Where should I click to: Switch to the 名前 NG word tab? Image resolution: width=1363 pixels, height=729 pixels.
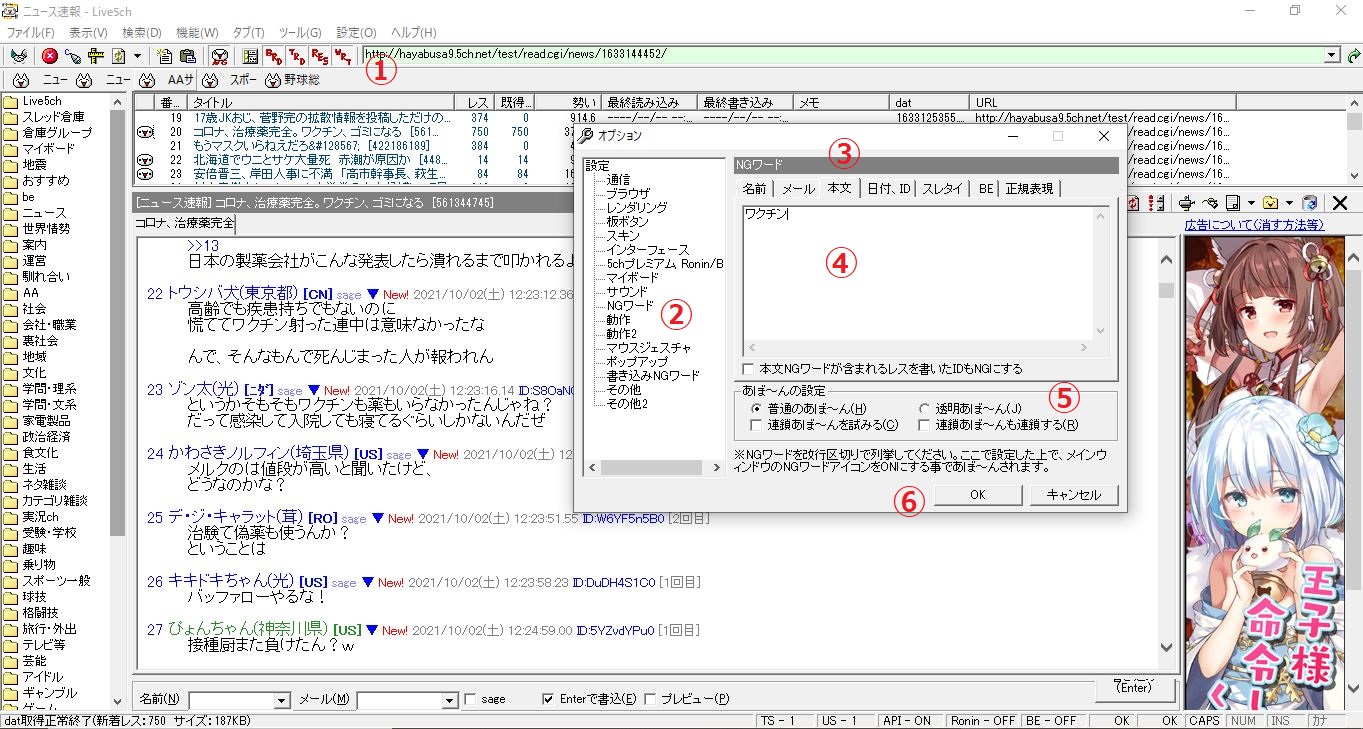755,188
